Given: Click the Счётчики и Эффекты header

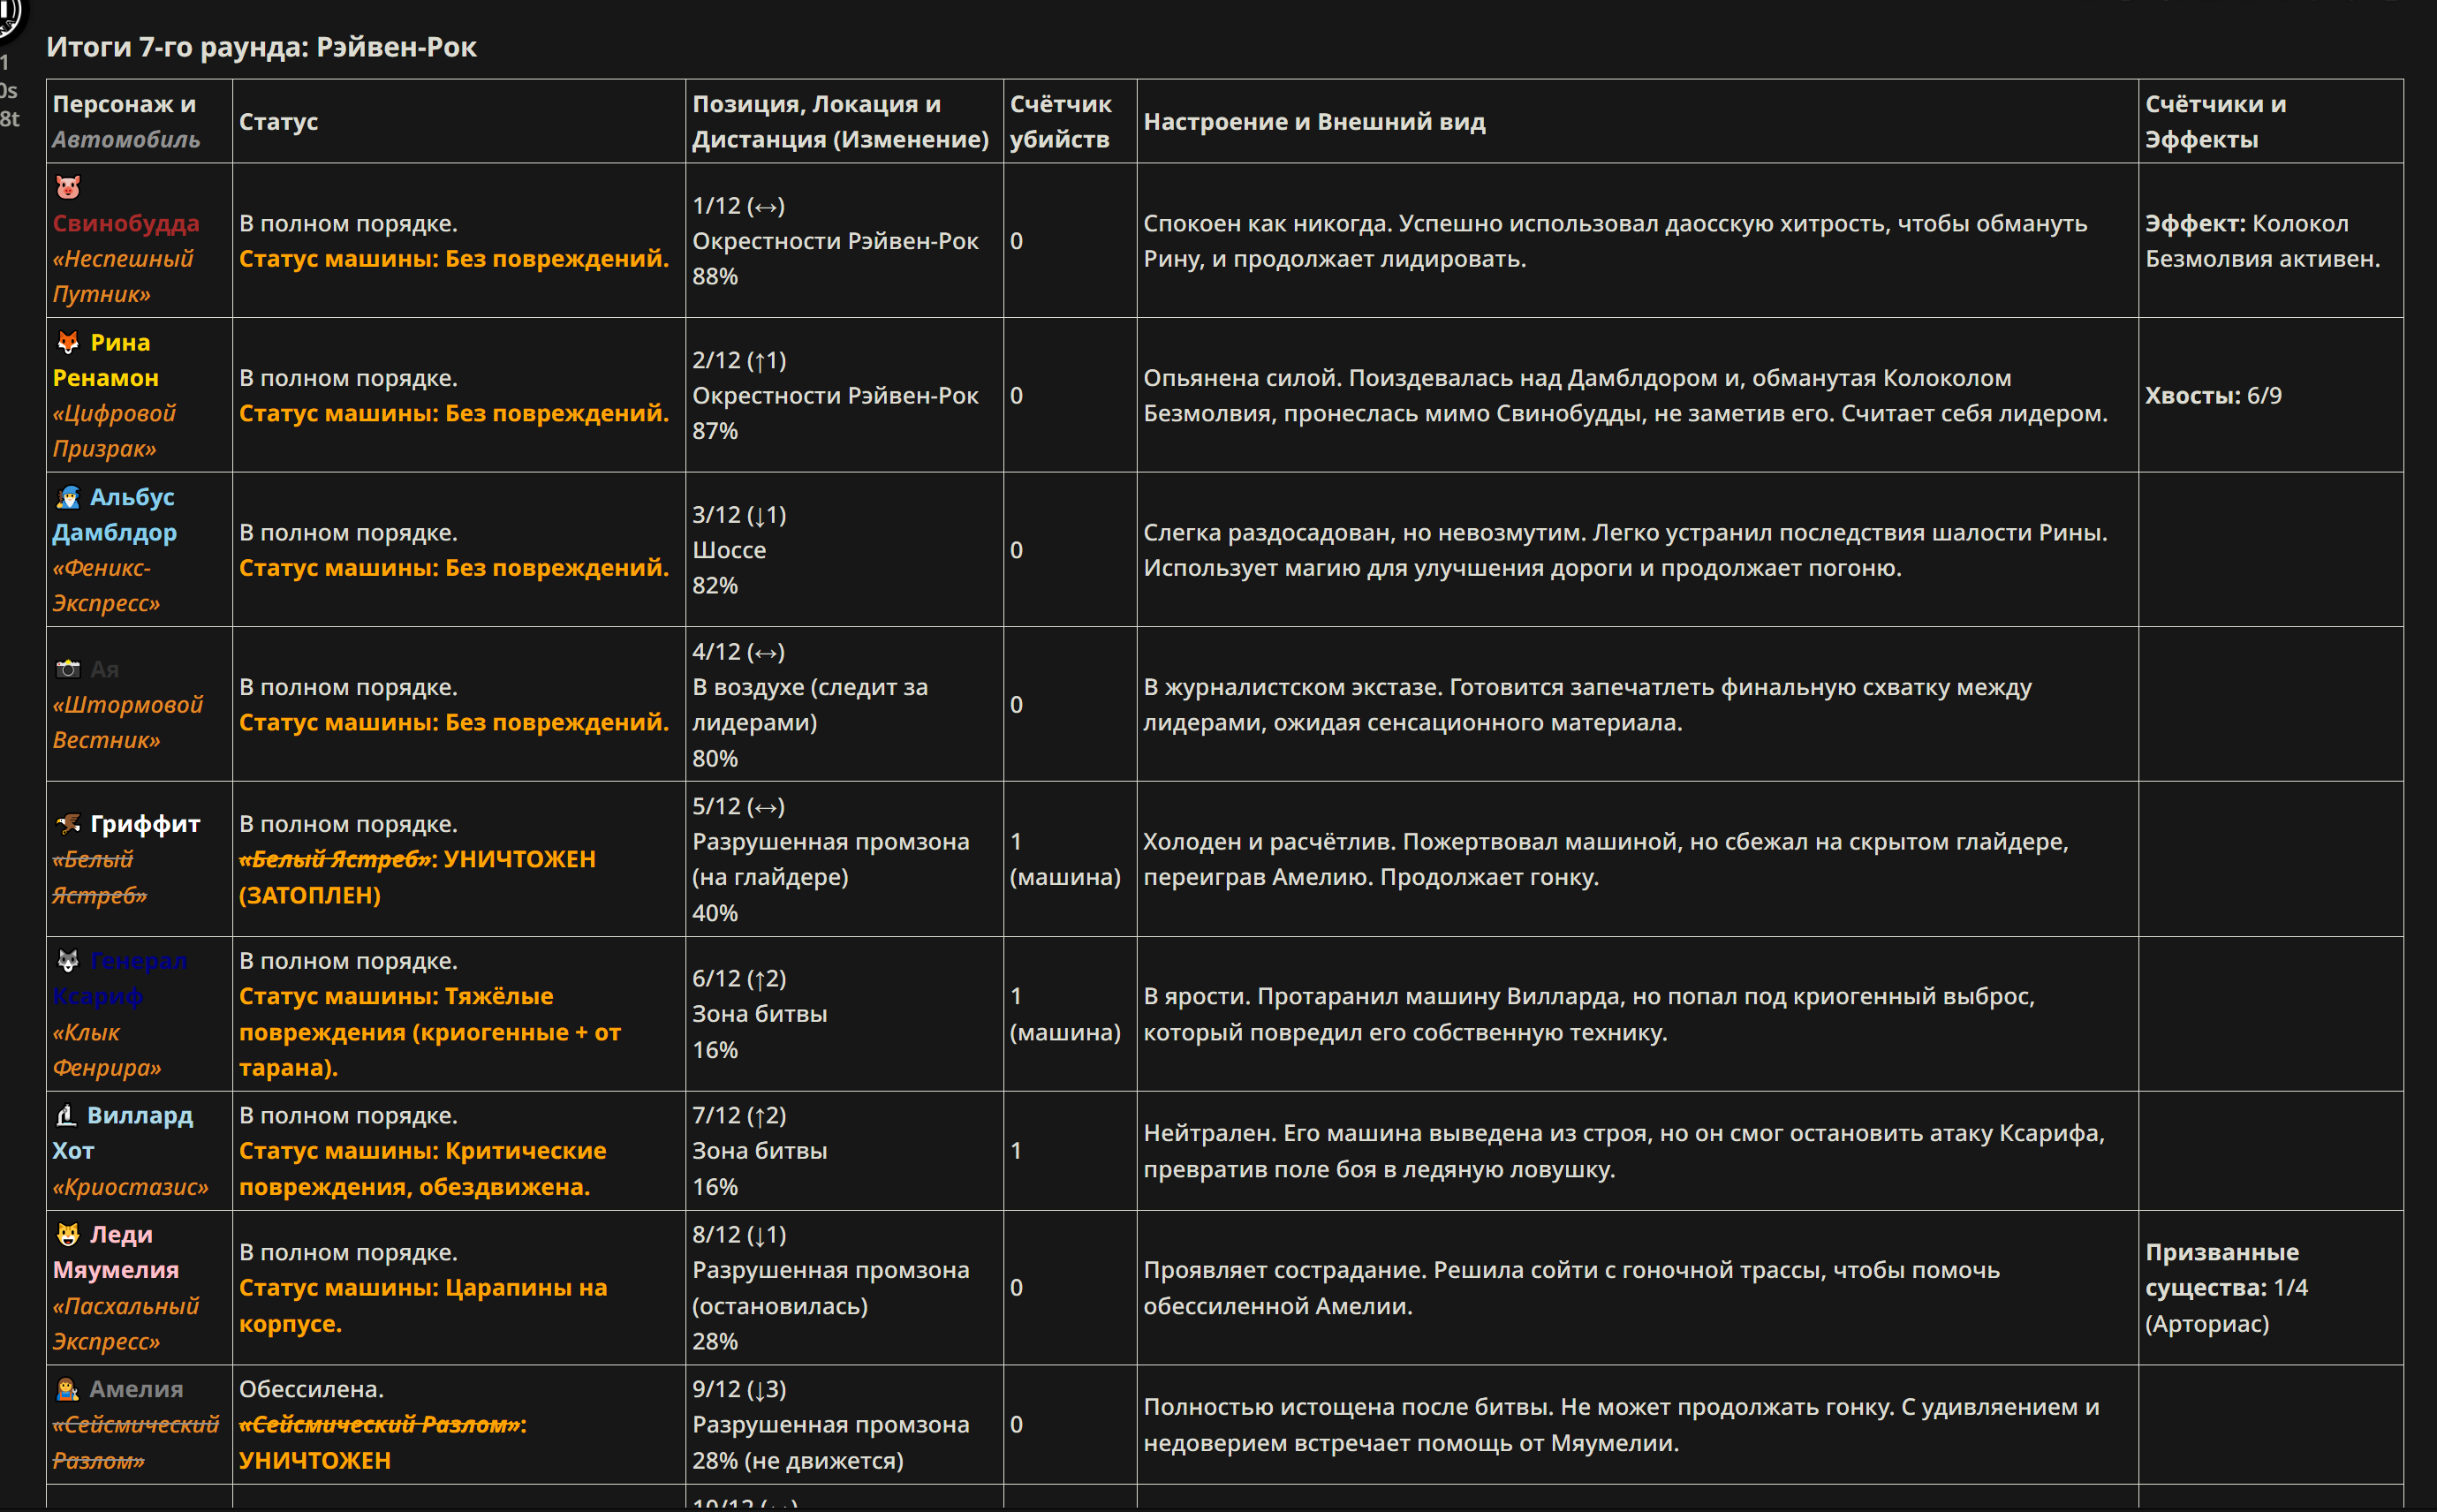Looking at the screenshot, I should coord(2215,121).
